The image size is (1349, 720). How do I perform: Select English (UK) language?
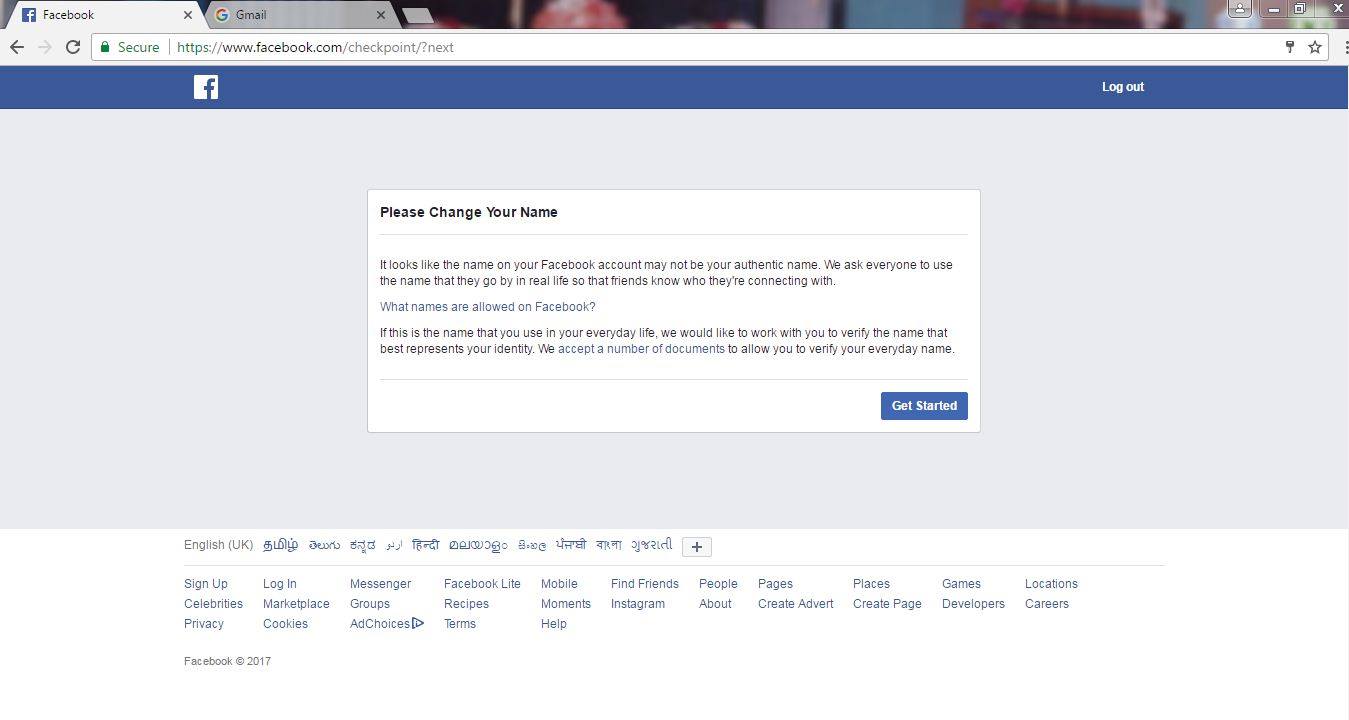[x=218, y=545]
